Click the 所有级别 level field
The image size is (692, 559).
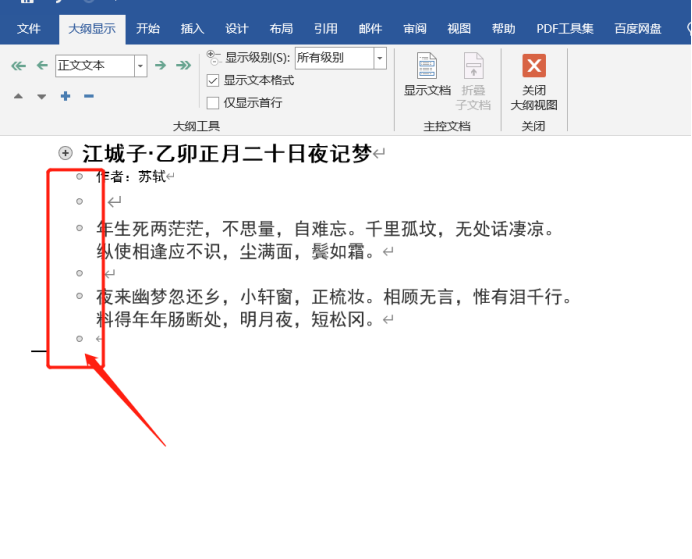pos(335,58)
